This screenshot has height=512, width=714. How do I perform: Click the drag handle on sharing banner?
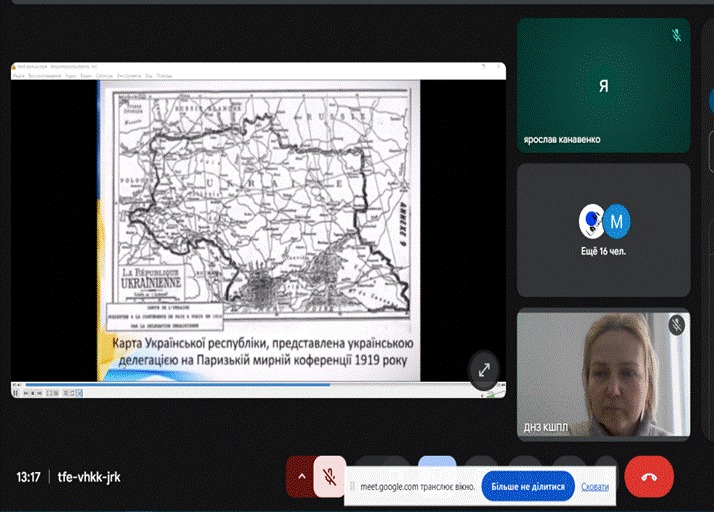(351, 487)
